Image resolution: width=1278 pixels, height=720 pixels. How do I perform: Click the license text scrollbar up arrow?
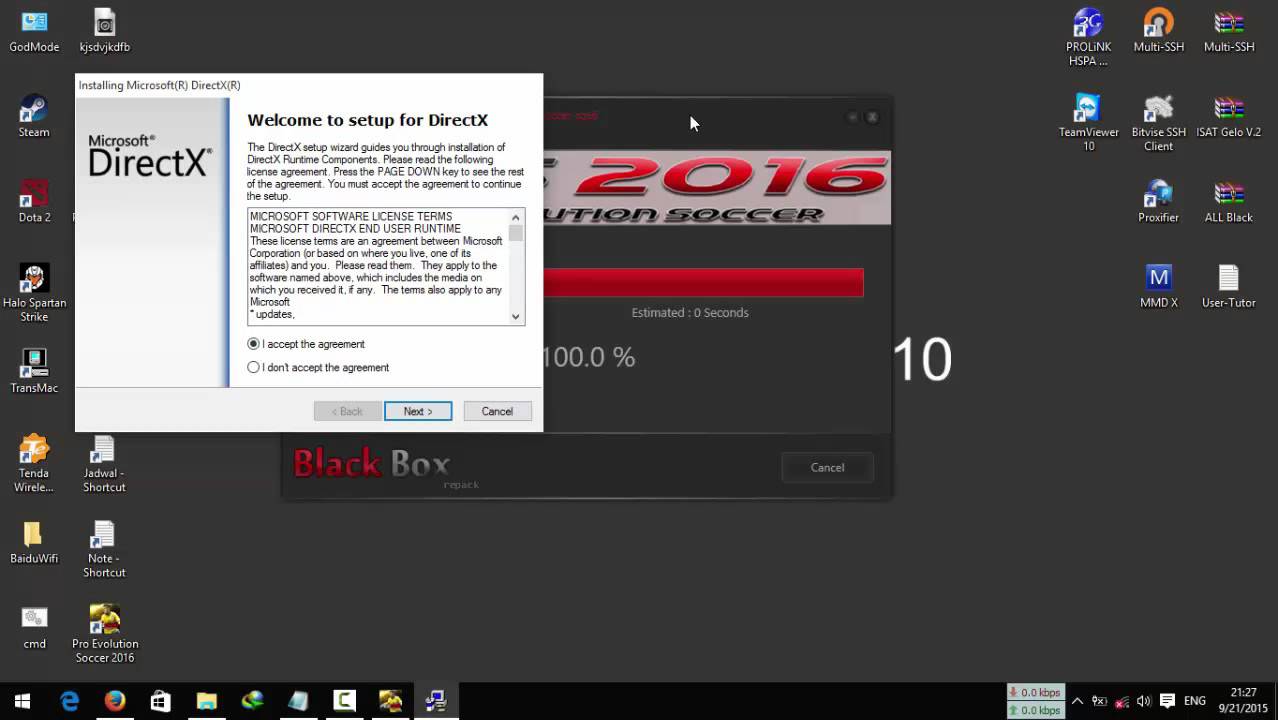click(x=516, y=217)
